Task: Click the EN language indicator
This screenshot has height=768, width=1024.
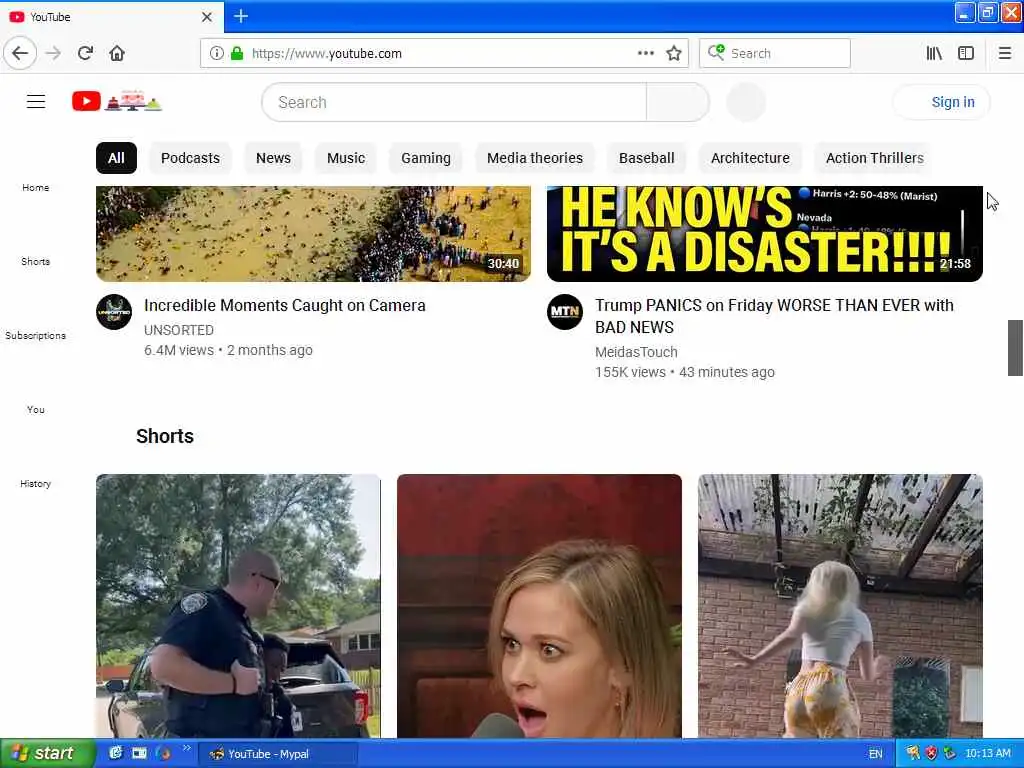Action: (x=875, y=754)
